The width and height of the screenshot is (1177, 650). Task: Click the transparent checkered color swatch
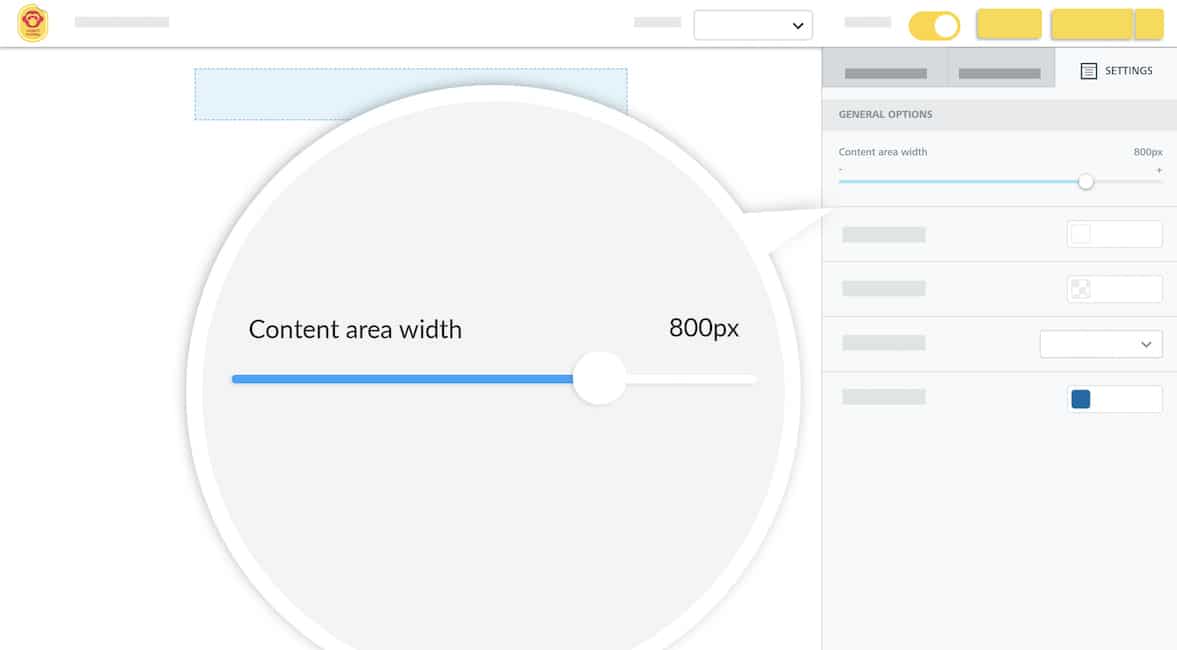point(1081,289)
